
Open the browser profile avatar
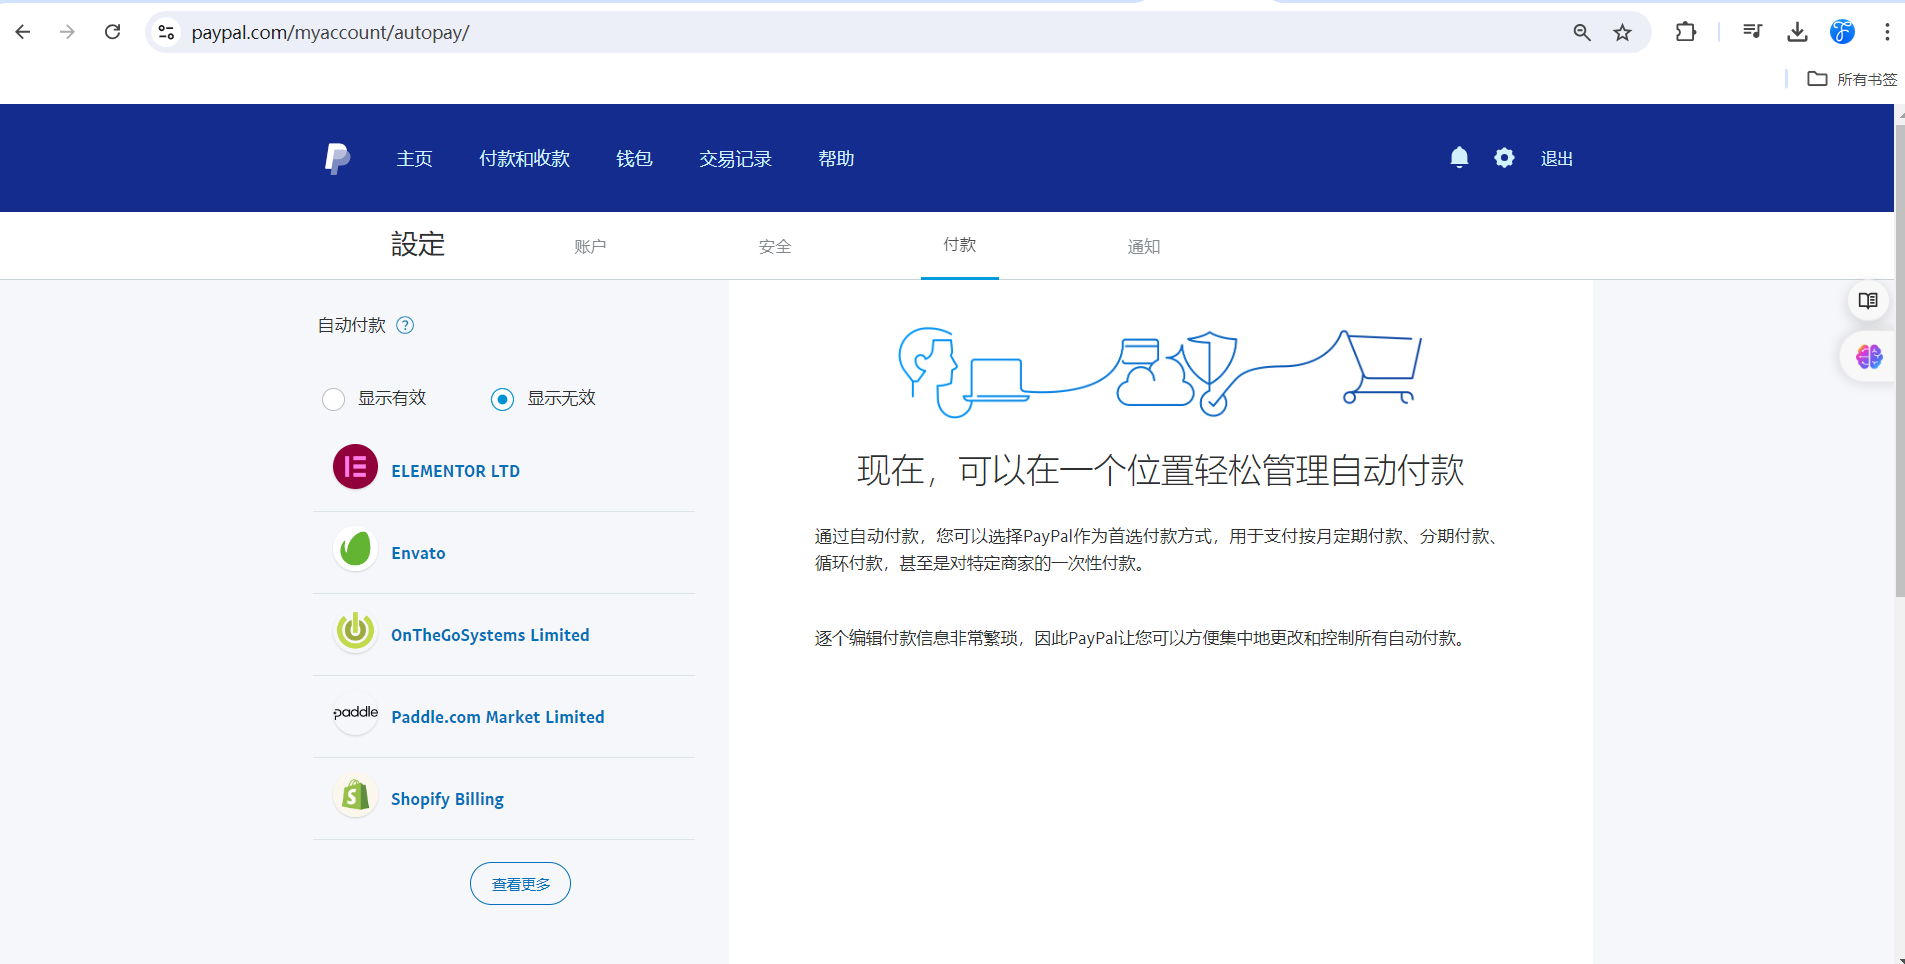point(1842,32)
